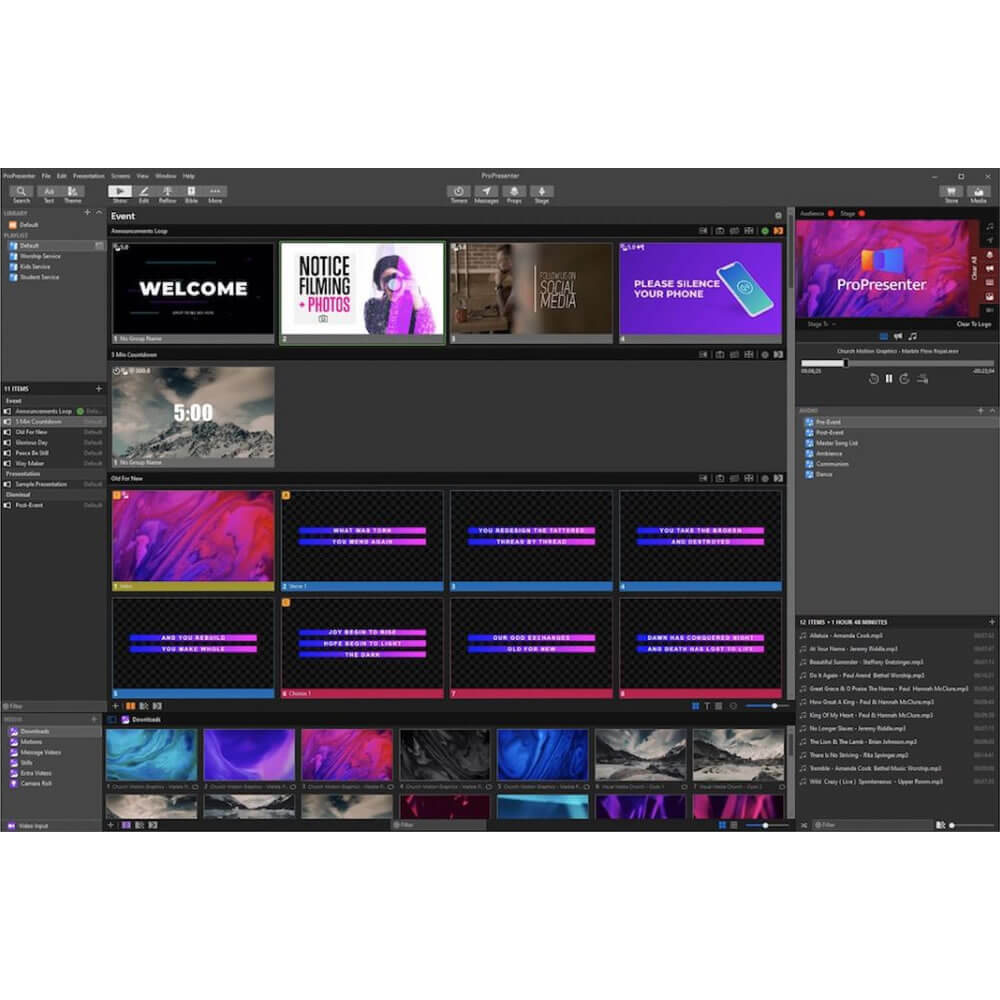Viewport: 1000px width, 1000px height.
Task: Click the Clear To Logo button
Action: coord(972,323)
